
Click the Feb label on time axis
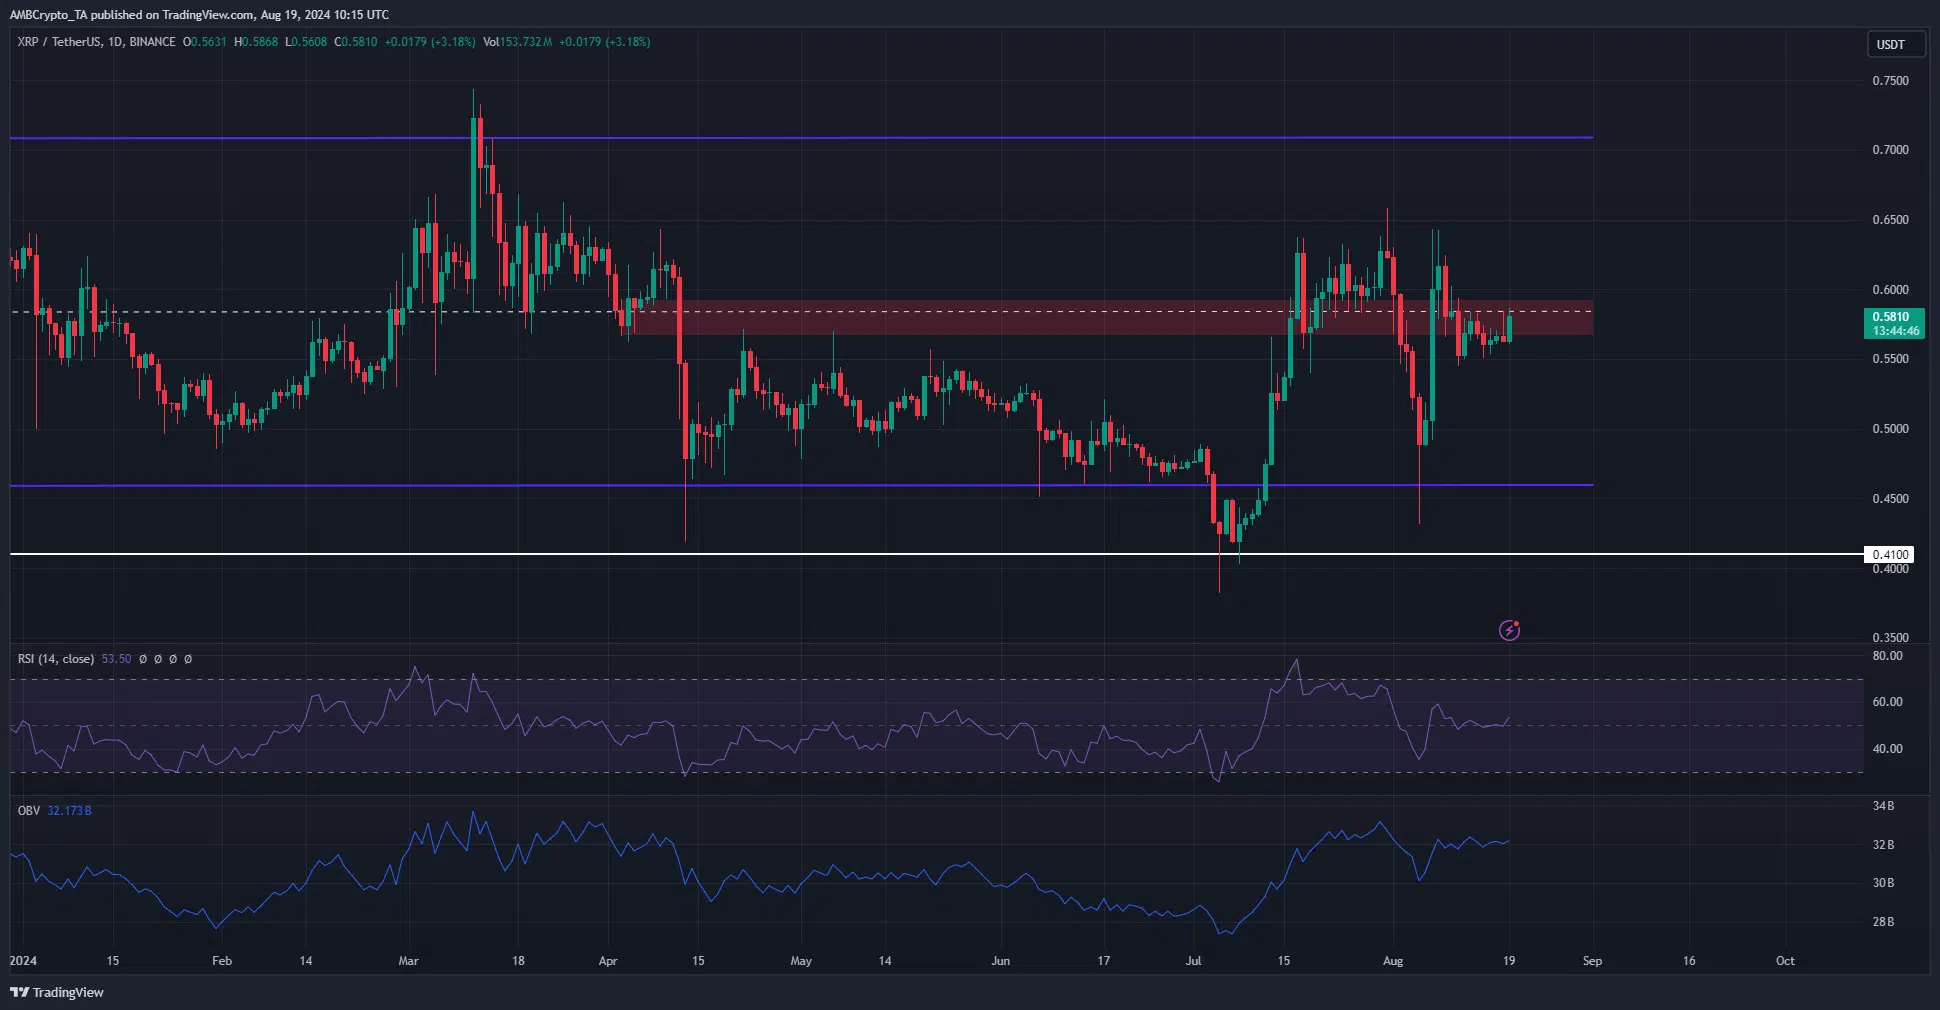[222, 961]
